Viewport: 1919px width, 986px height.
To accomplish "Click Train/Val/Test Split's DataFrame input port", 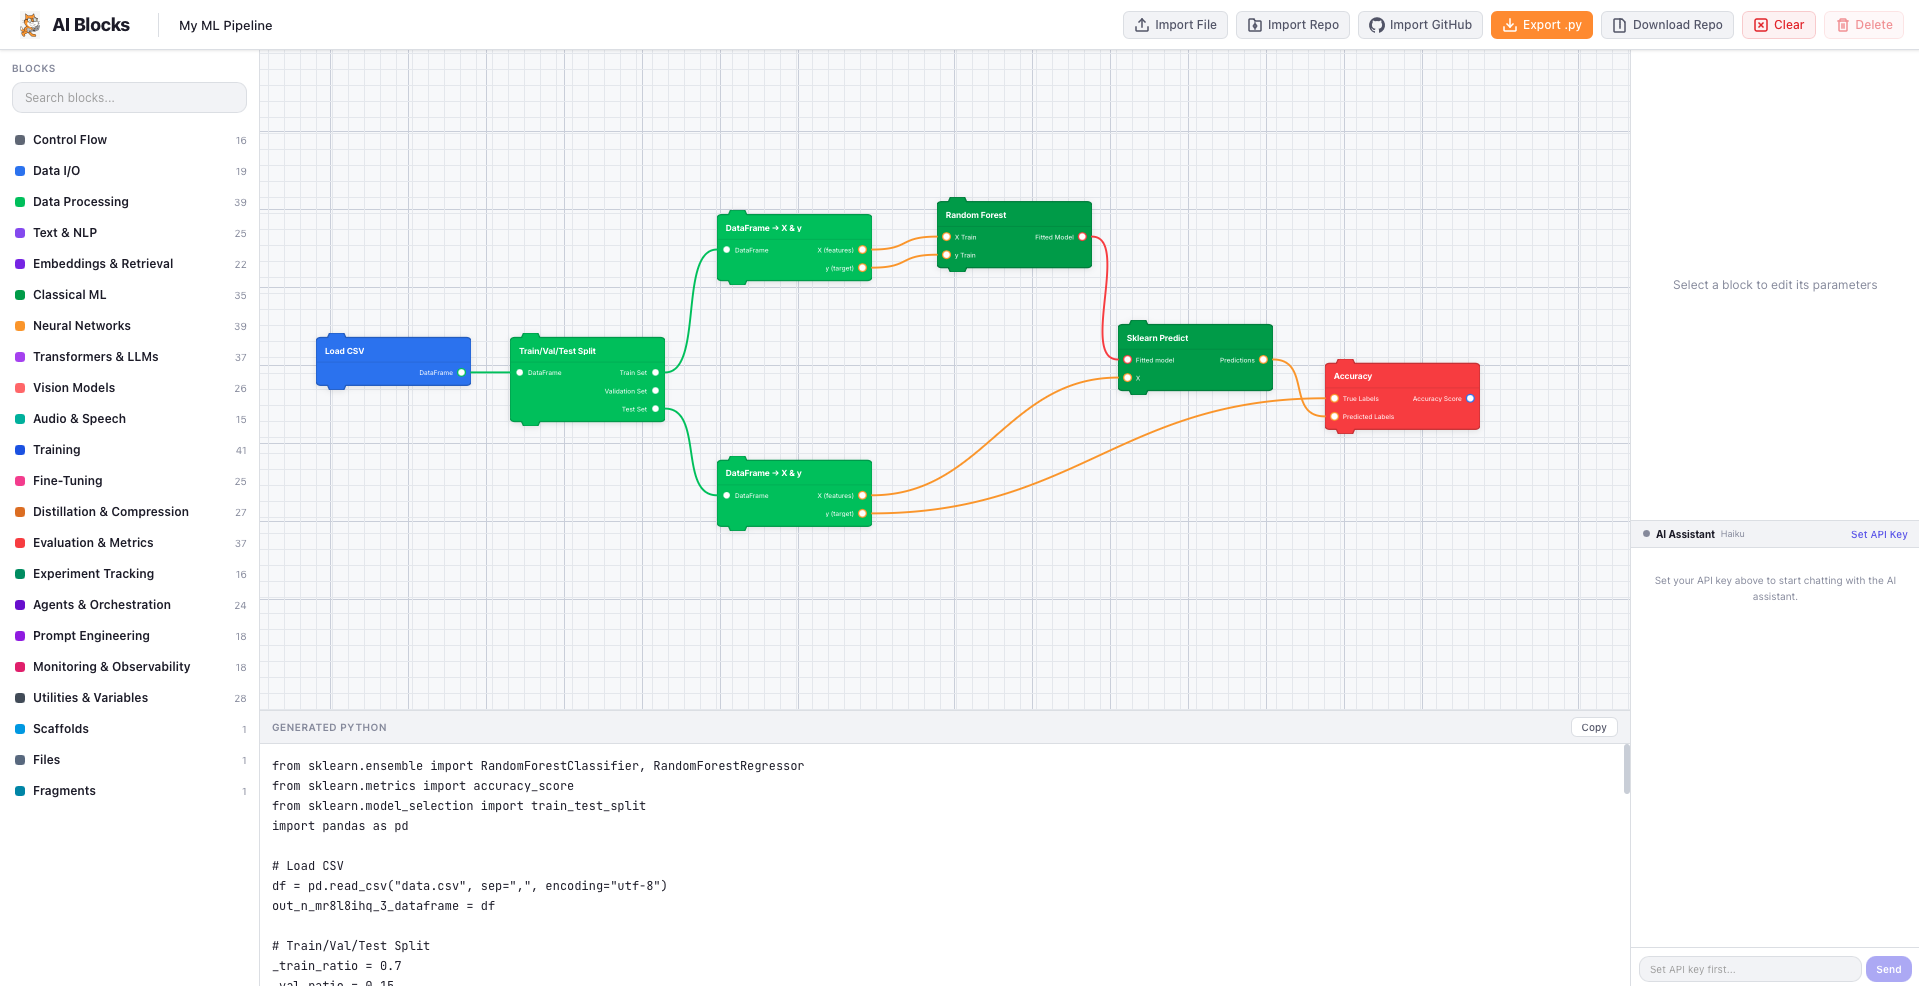I will coord(520,373).
